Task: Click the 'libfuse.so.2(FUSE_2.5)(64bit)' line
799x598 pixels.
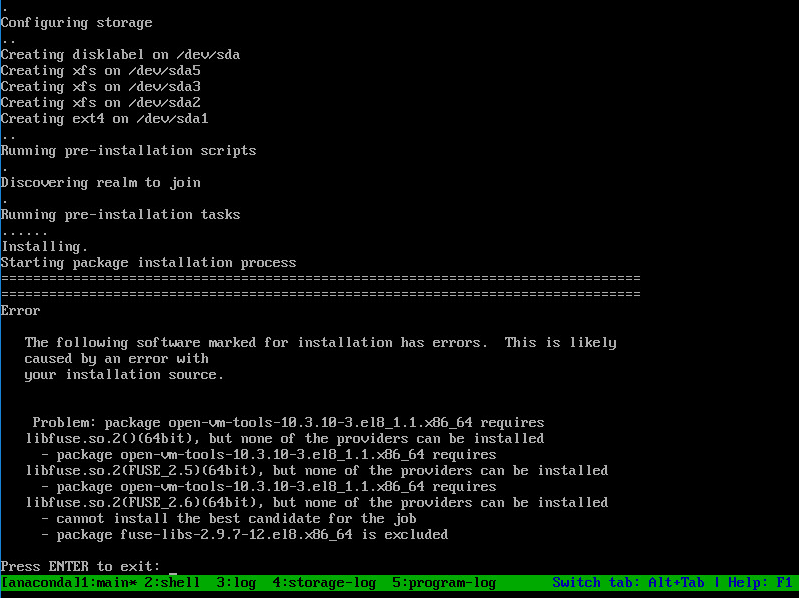Action: point(317,470)
